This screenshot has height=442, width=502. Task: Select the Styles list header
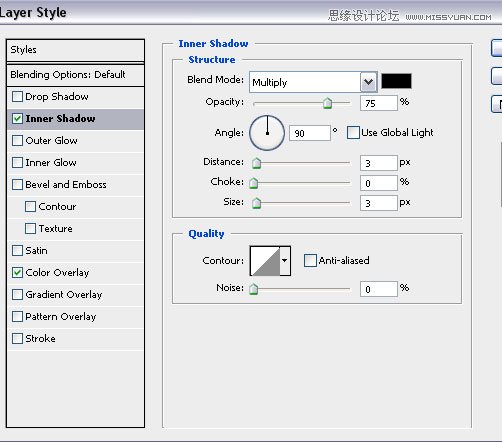point(75,50)
